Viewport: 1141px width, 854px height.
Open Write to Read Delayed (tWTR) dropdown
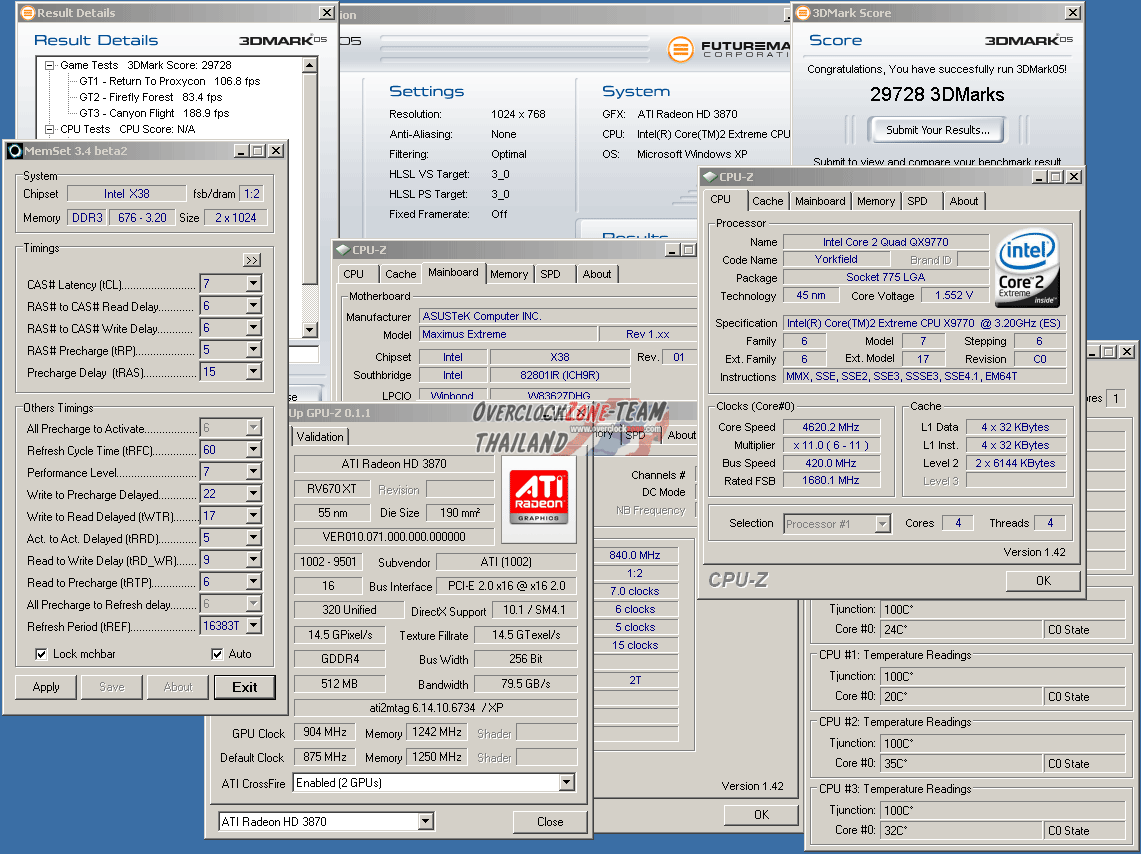[253, 516]
